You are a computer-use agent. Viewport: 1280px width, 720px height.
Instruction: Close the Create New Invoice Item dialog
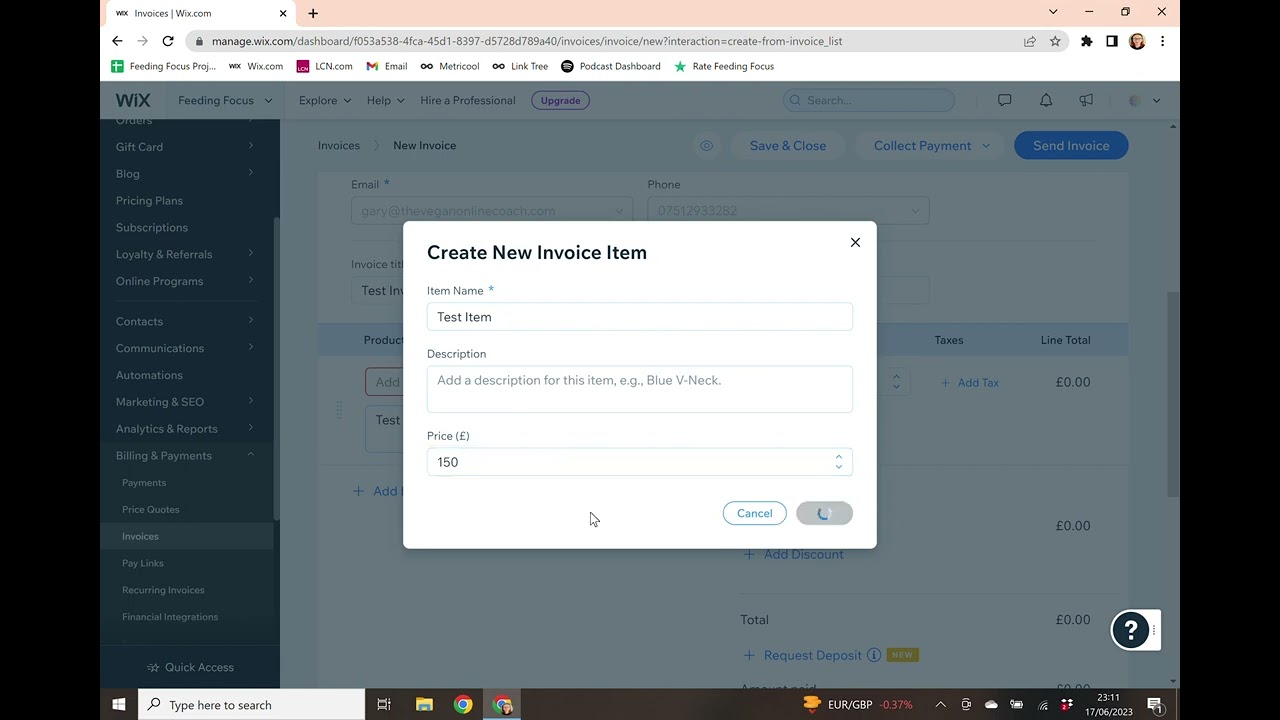click(855, 242)
